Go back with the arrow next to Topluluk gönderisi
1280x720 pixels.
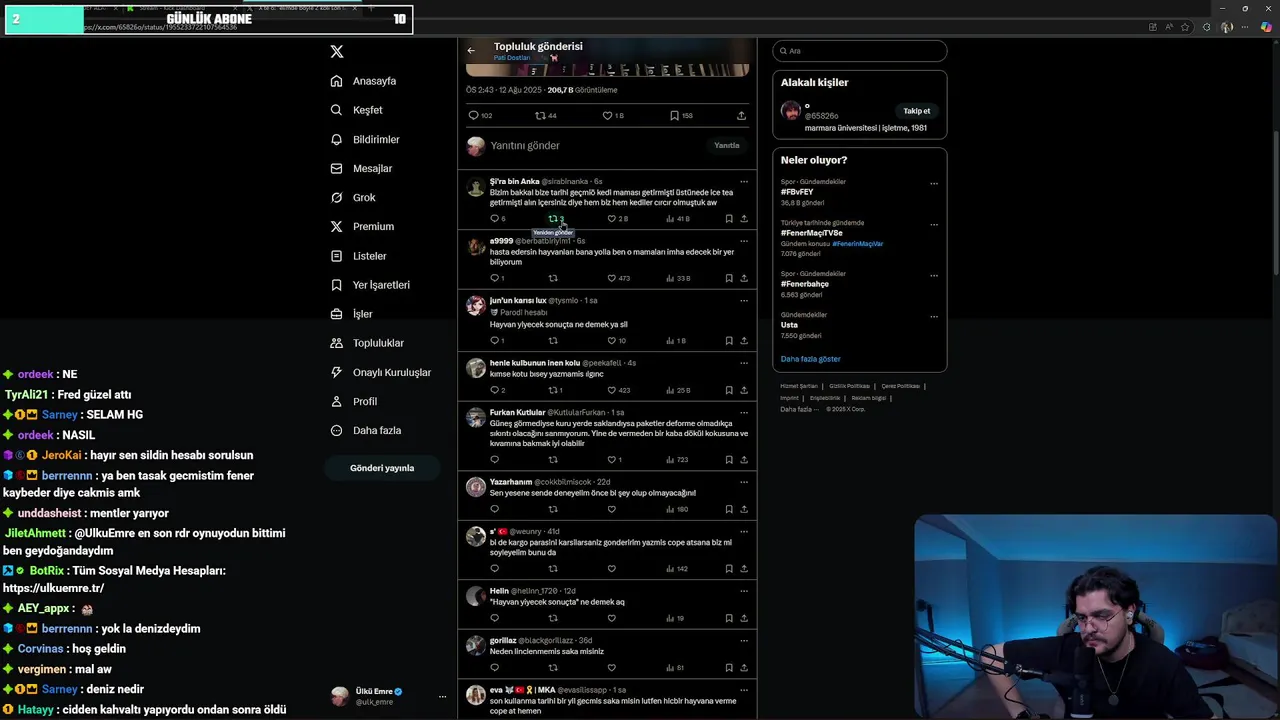(x=471, y=50)
